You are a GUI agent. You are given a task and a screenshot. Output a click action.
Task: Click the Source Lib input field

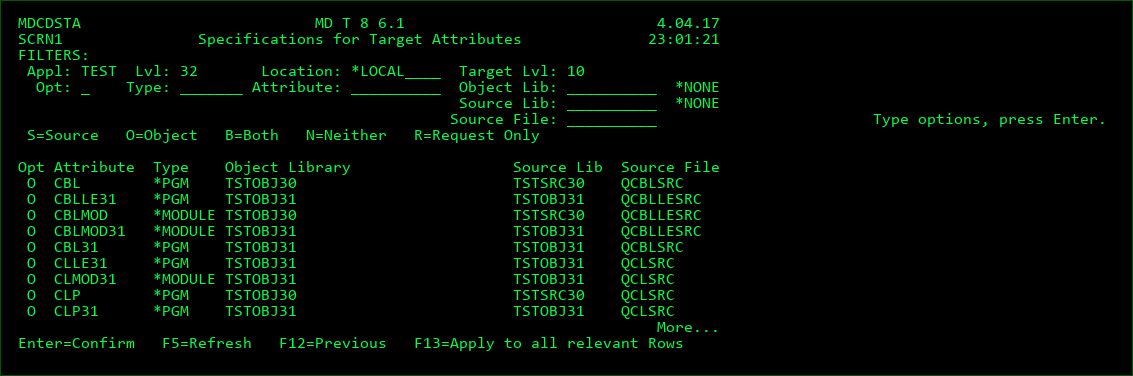pyautogui.click(x=611, y=103)
